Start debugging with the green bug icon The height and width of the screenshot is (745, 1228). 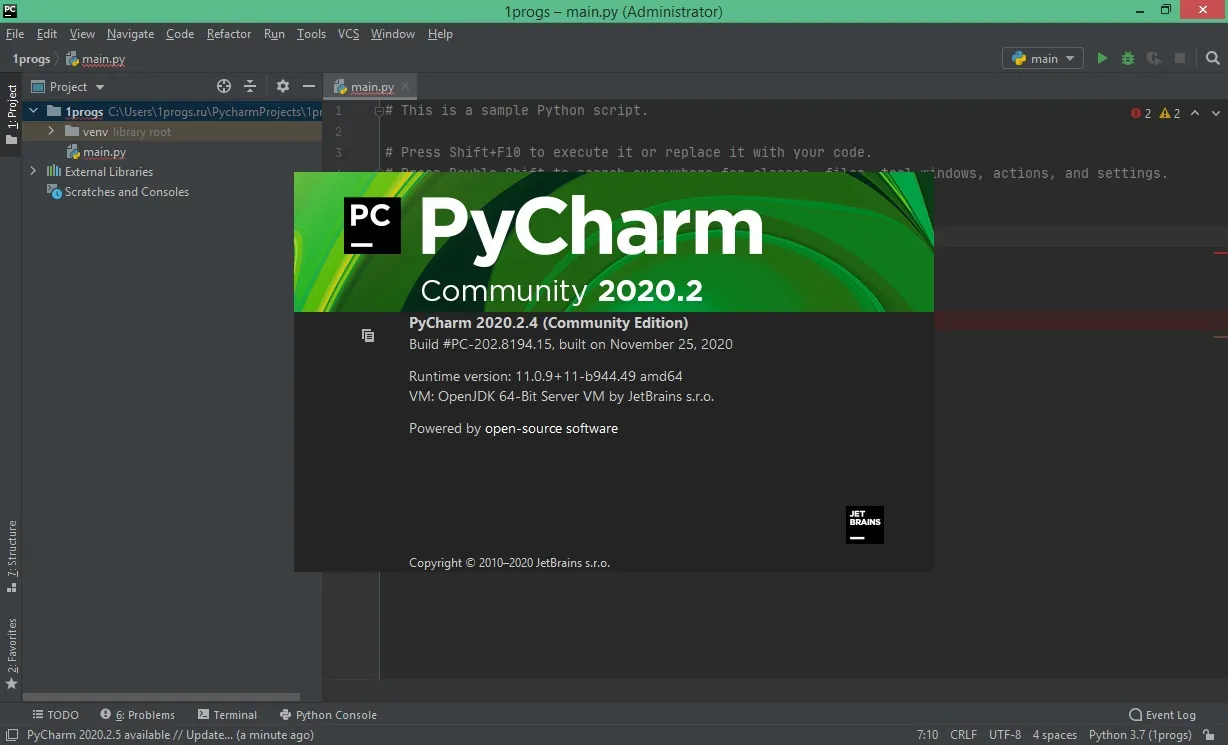pos(1128,59)
